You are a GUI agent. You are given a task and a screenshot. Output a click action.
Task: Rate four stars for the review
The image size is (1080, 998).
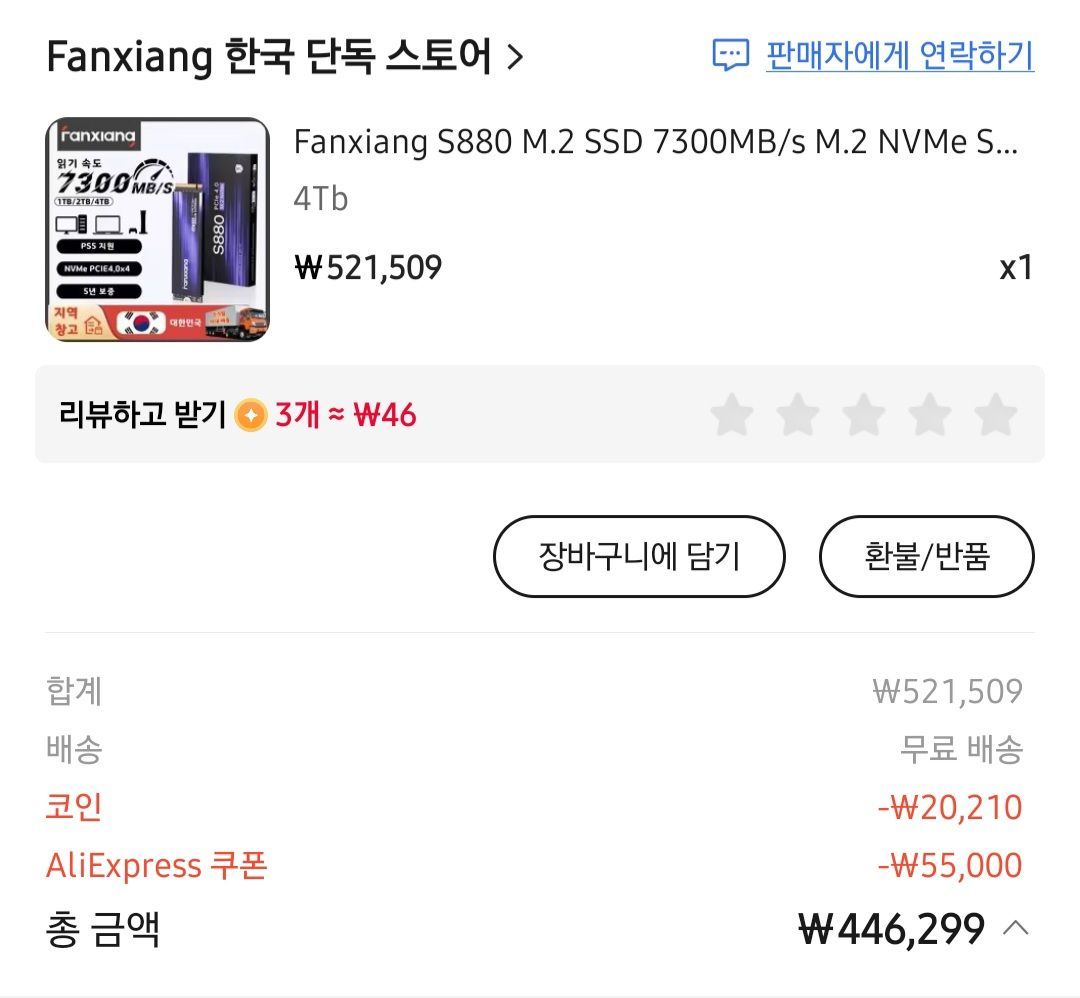point(930,415)
